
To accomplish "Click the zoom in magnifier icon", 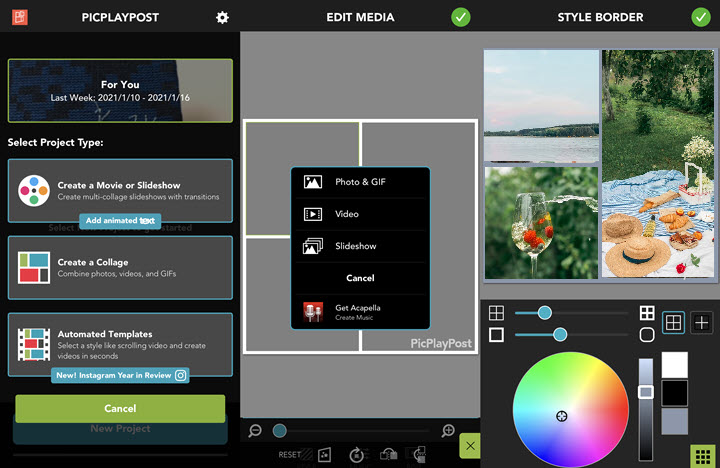I will pos(448,430).
